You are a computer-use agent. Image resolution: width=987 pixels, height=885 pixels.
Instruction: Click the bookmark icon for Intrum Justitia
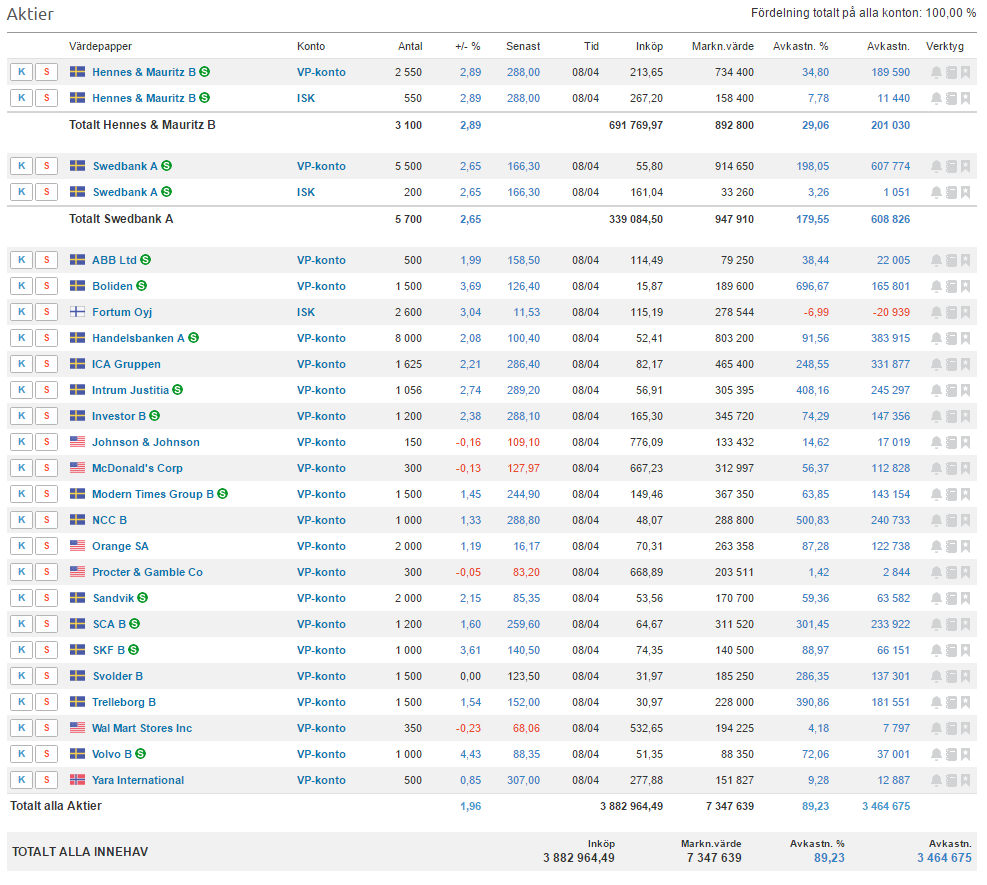(x=965, y=390)
